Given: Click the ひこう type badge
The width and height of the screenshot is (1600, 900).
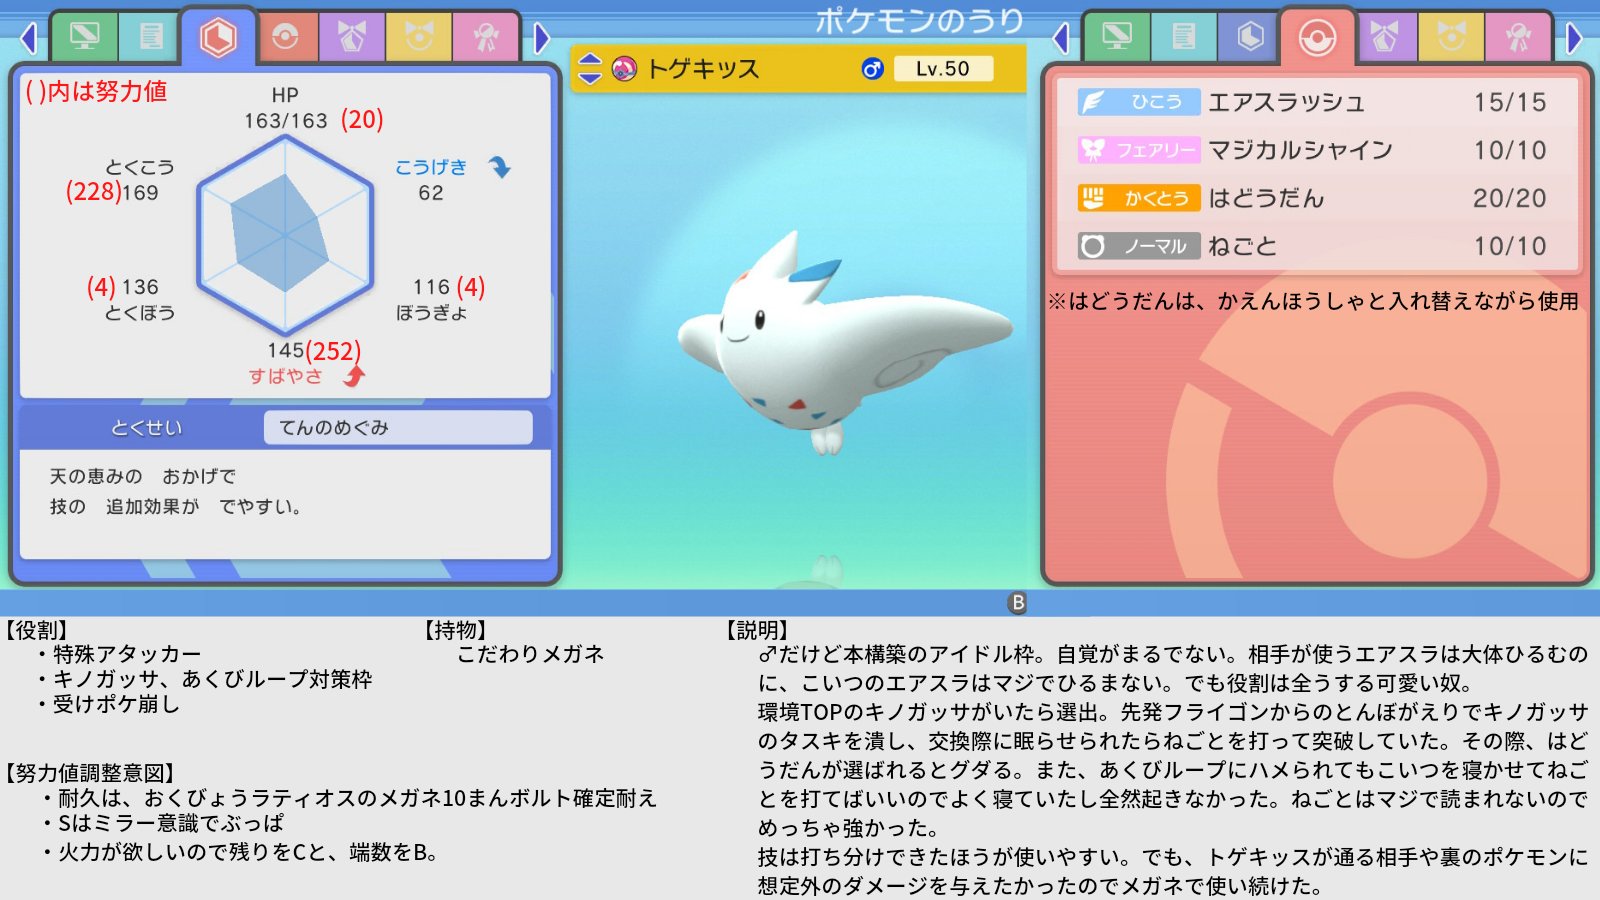Looking at the screenshot, I should (1139, 102).
